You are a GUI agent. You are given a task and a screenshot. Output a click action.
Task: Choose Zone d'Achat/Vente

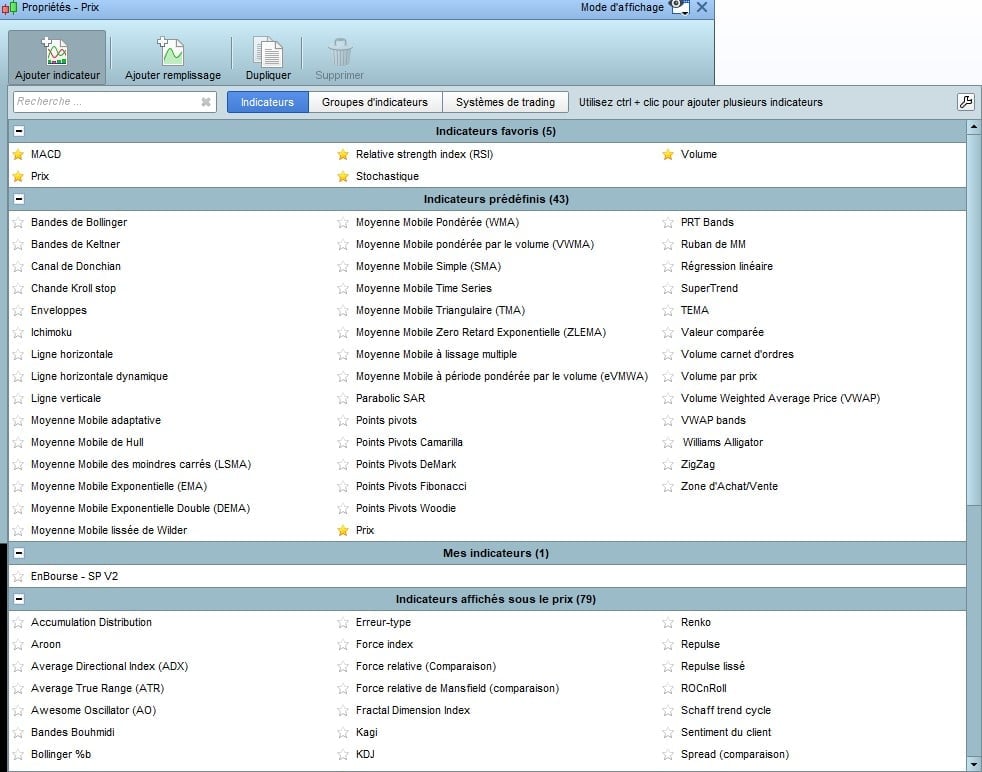(x=729, y=486)
